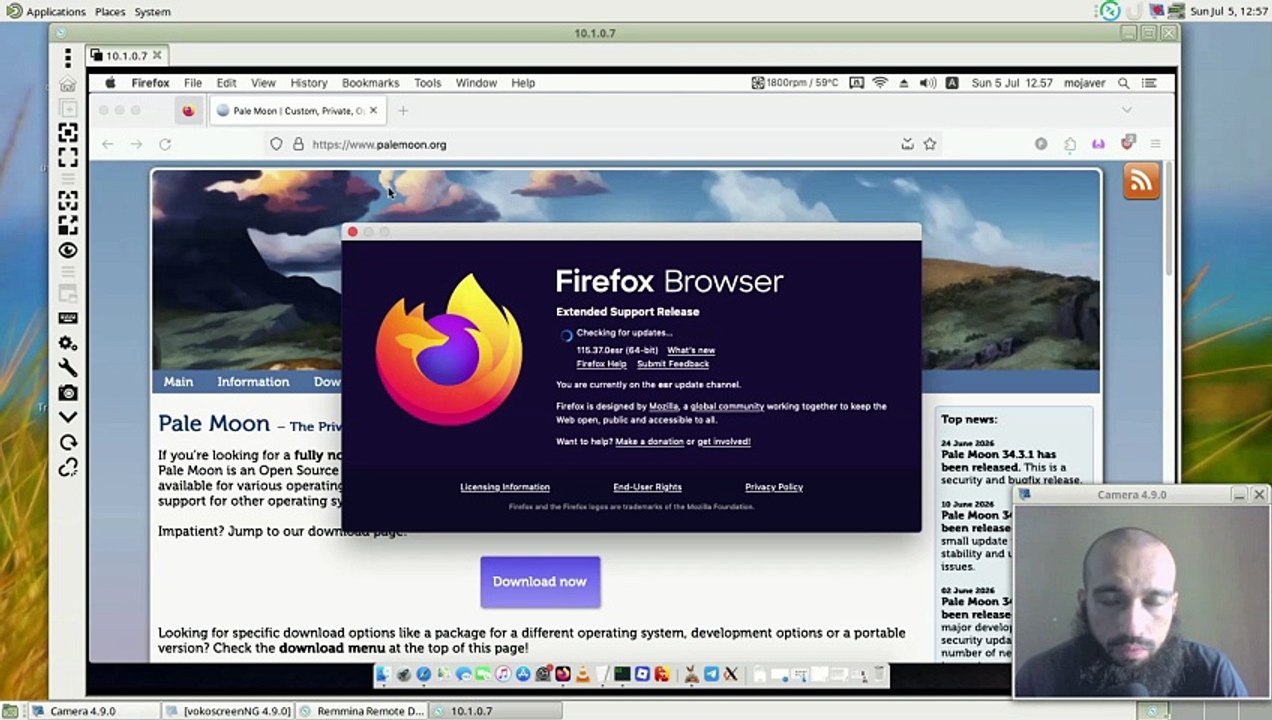Open Spotlight search magnifier icon

click(1124, 83)
